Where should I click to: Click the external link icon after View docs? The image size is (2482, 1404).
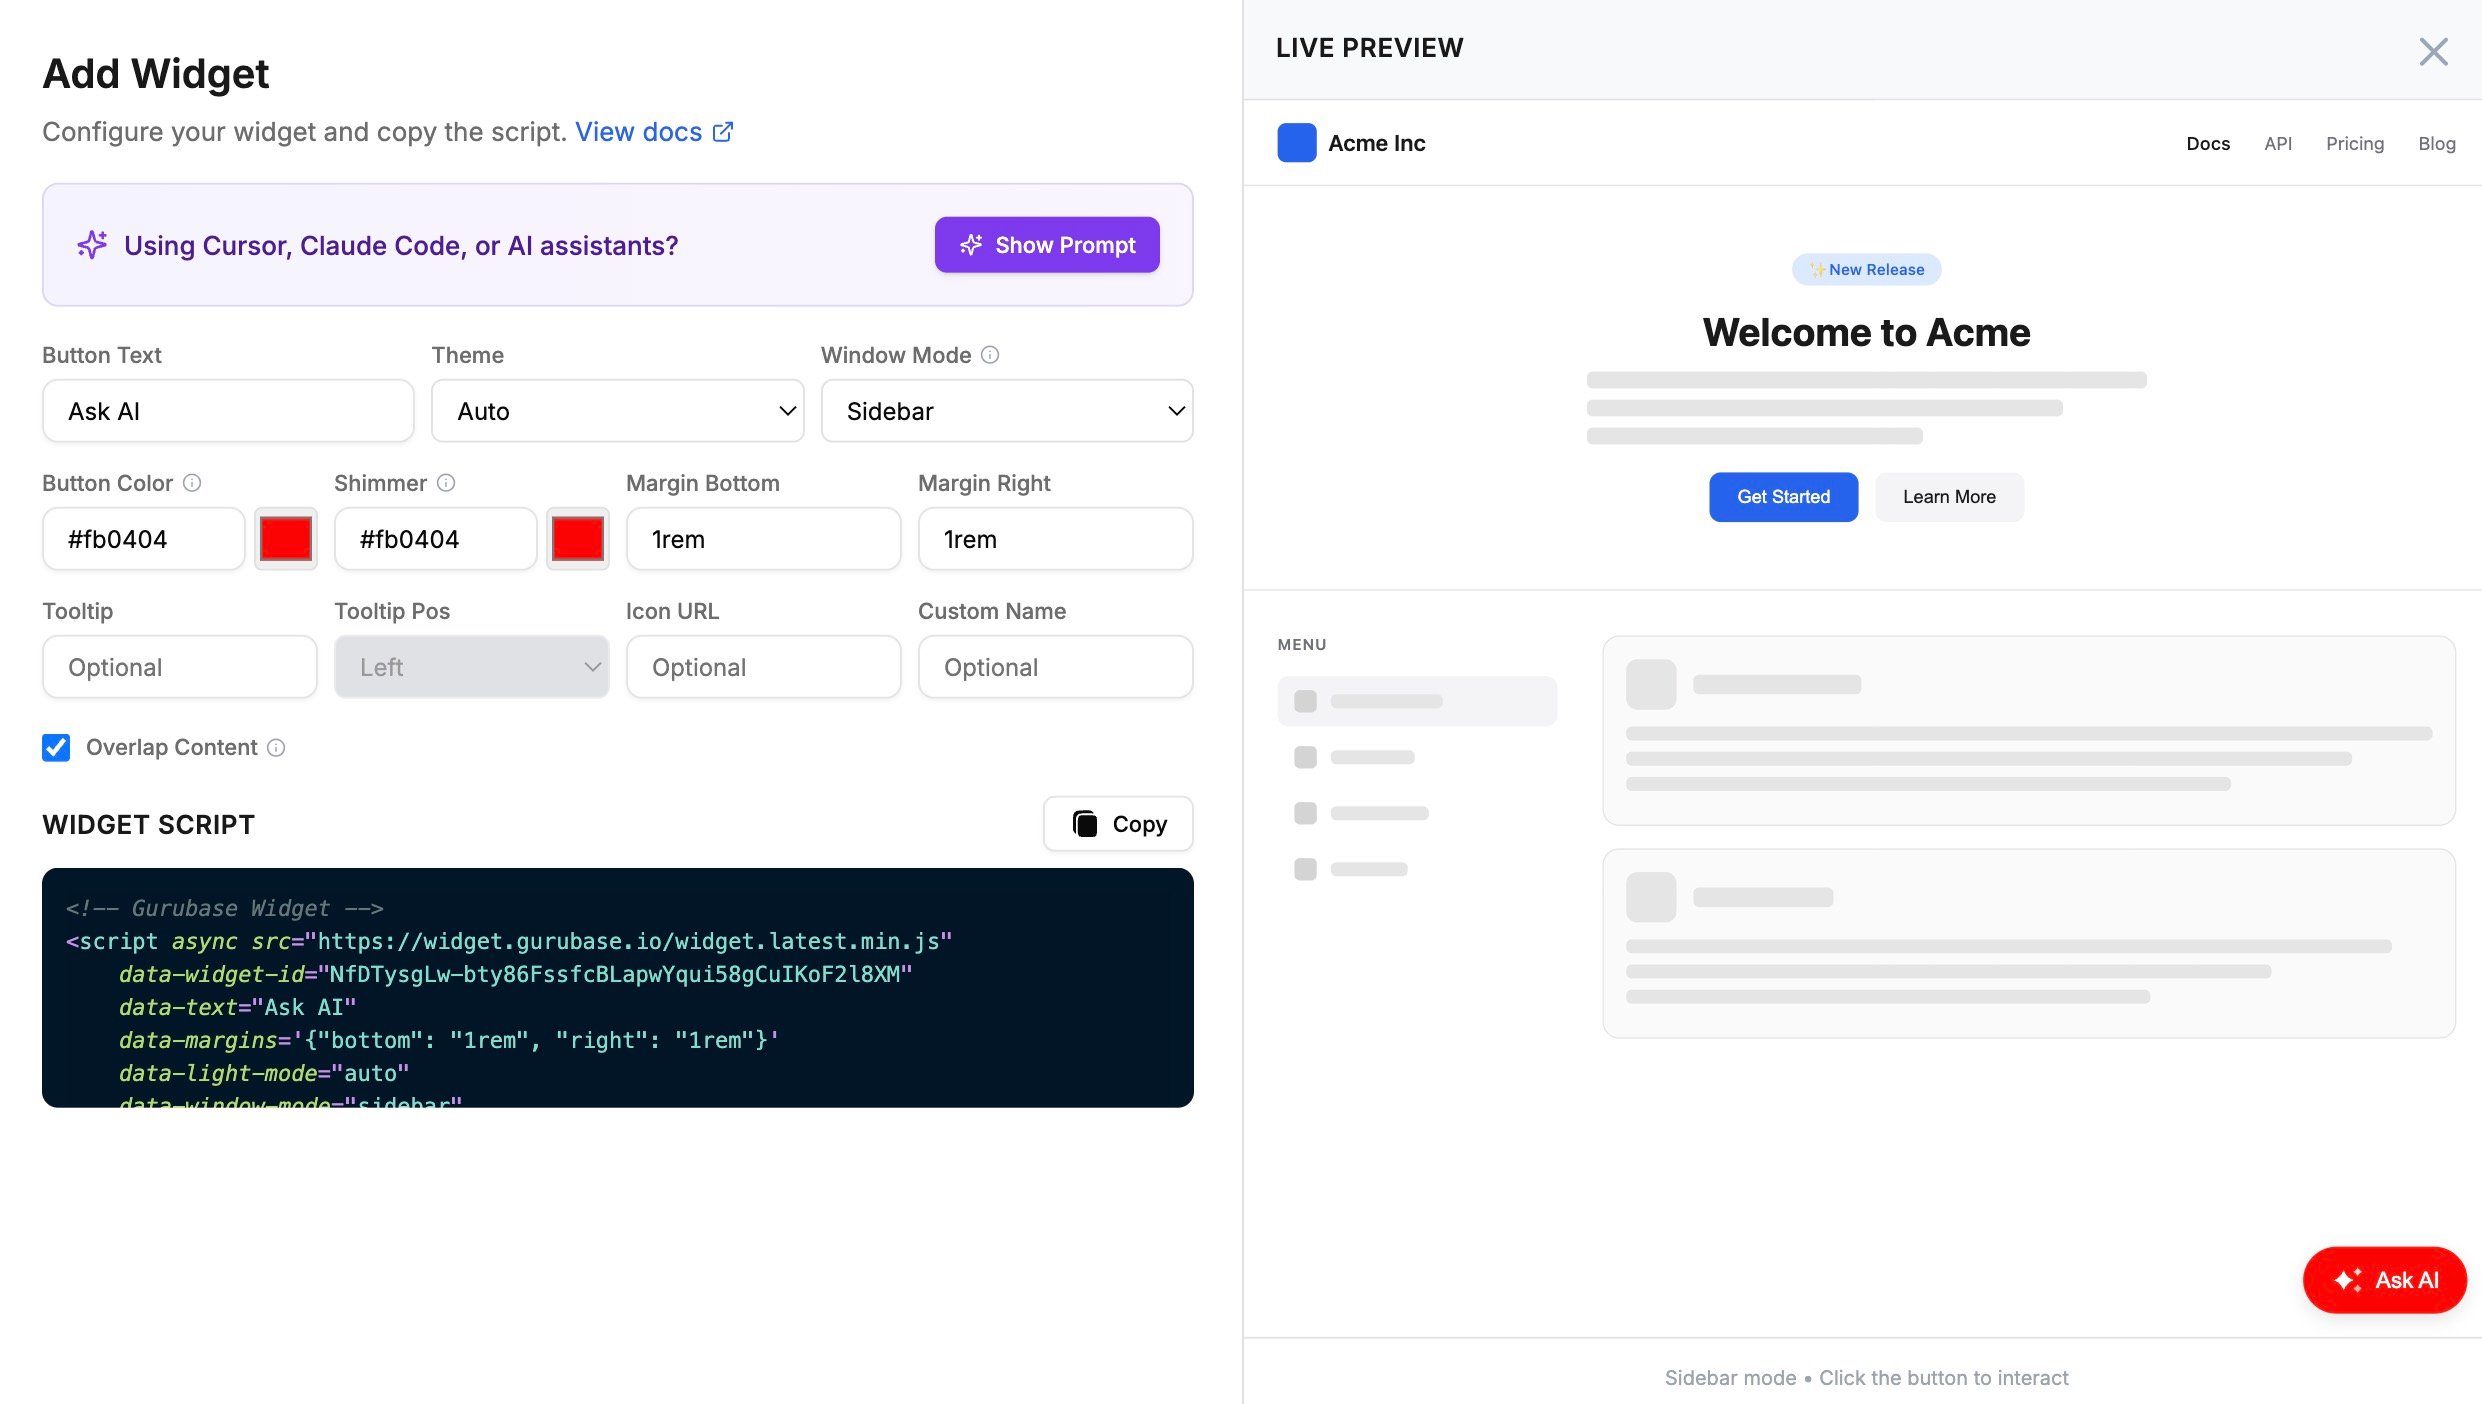[x=723, y=132]
